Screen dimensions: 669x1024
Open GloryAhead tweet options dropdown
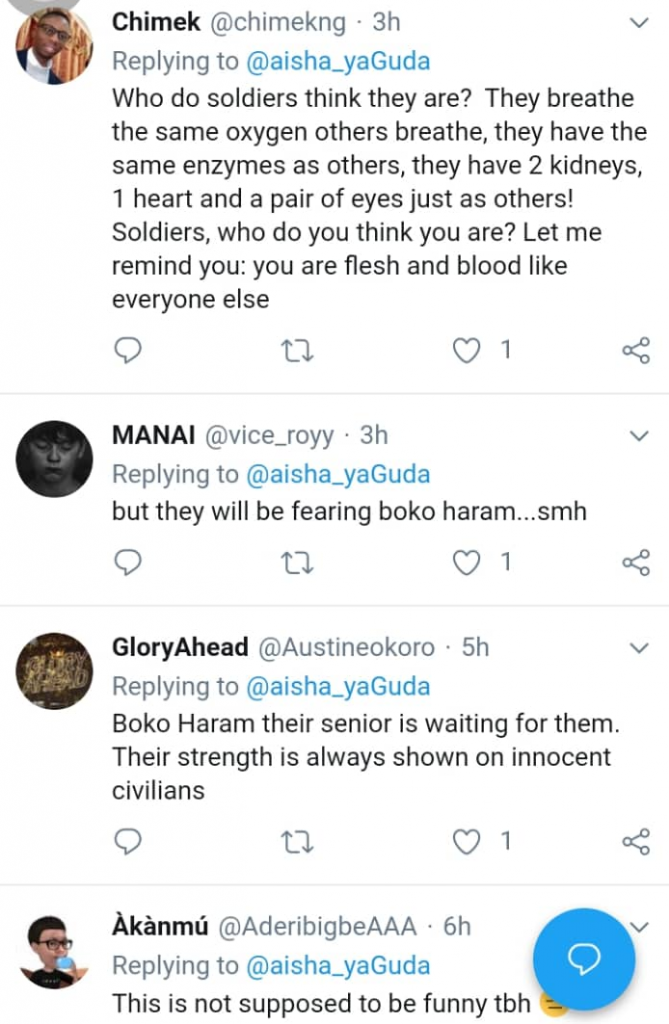point(639,648)
